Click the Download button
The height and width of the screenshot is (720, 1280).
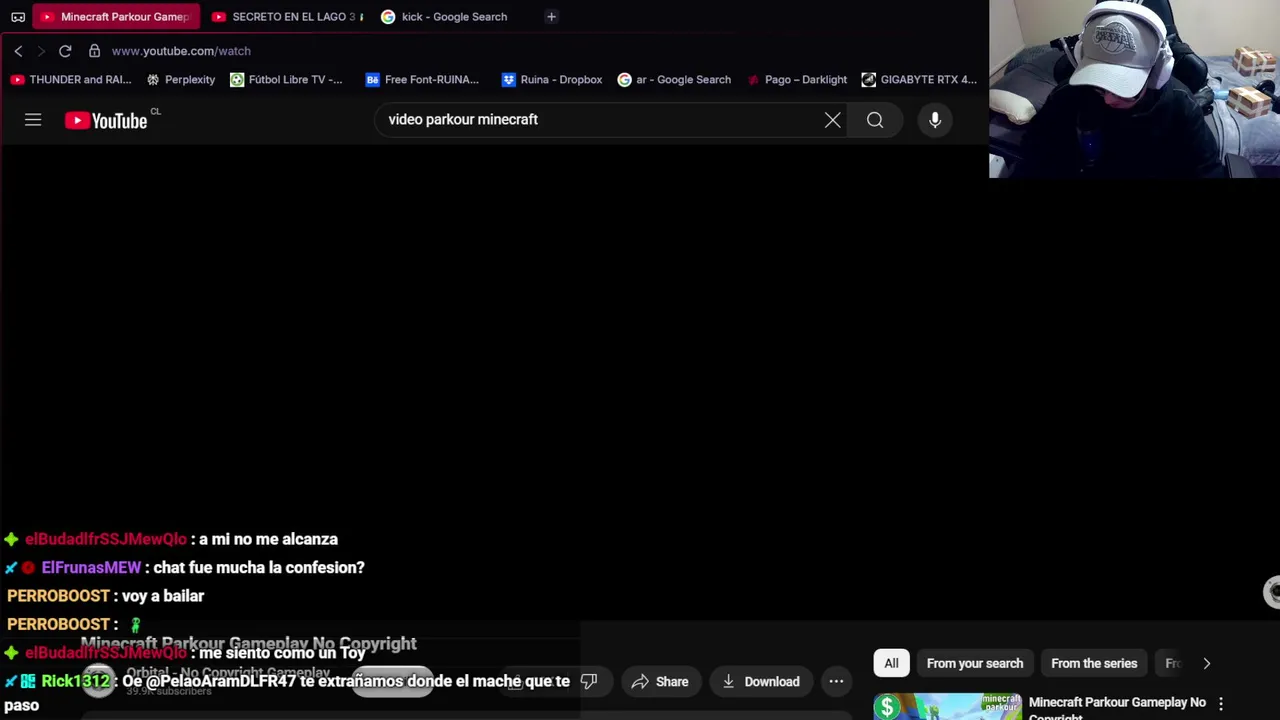click(x=761, y=682)
